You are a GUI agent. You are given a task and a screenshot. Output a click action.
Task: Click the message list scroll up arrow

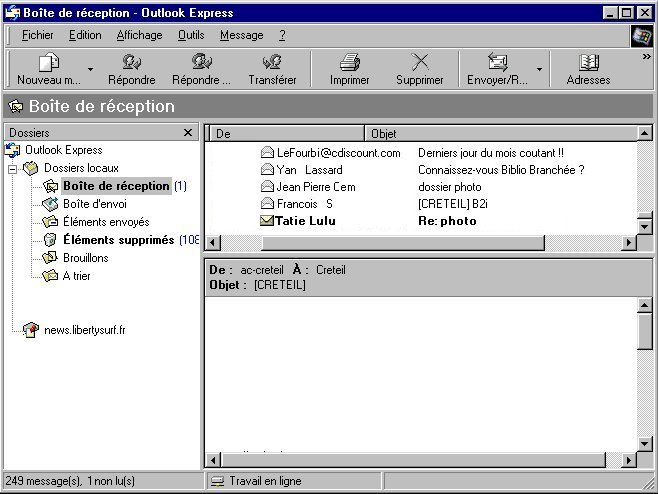[645, 133]
